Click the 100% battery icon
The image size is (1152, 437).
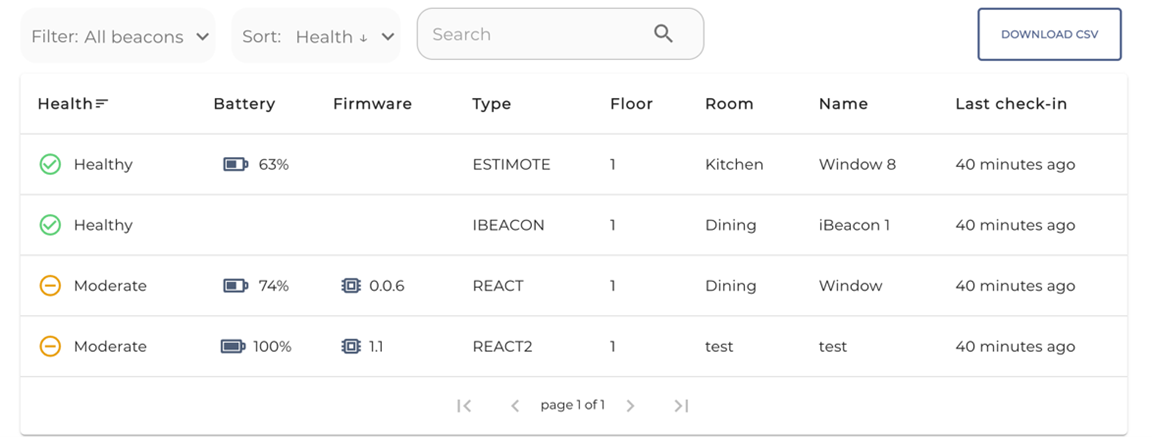point(234,346)
